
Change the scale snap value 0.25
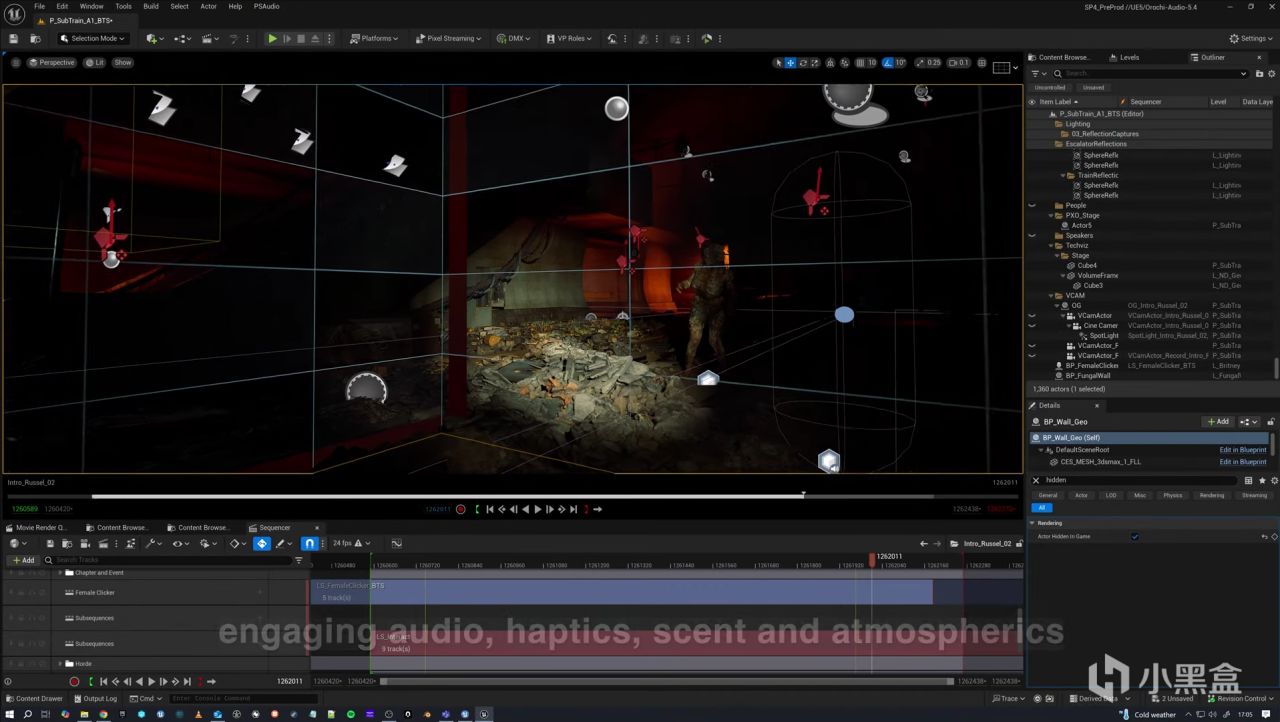tap(934, 62)
